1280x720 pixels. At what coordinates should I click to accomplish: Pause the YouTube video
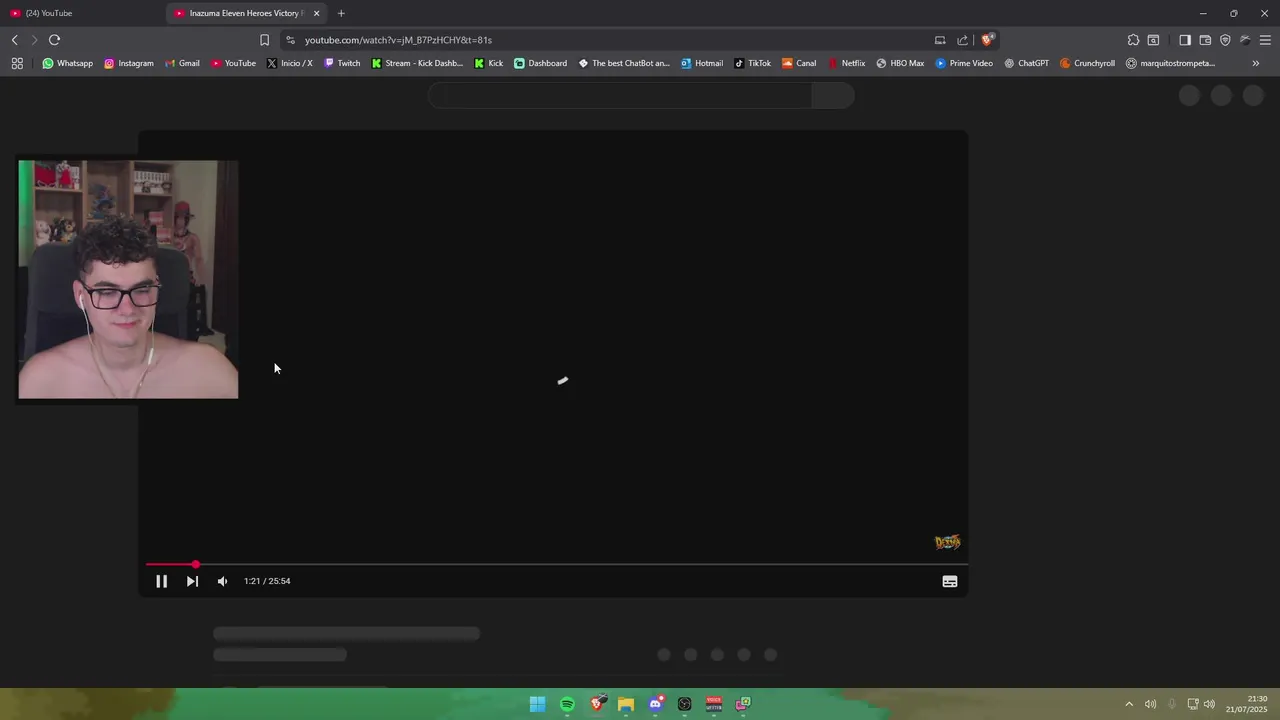coord(161,581)
